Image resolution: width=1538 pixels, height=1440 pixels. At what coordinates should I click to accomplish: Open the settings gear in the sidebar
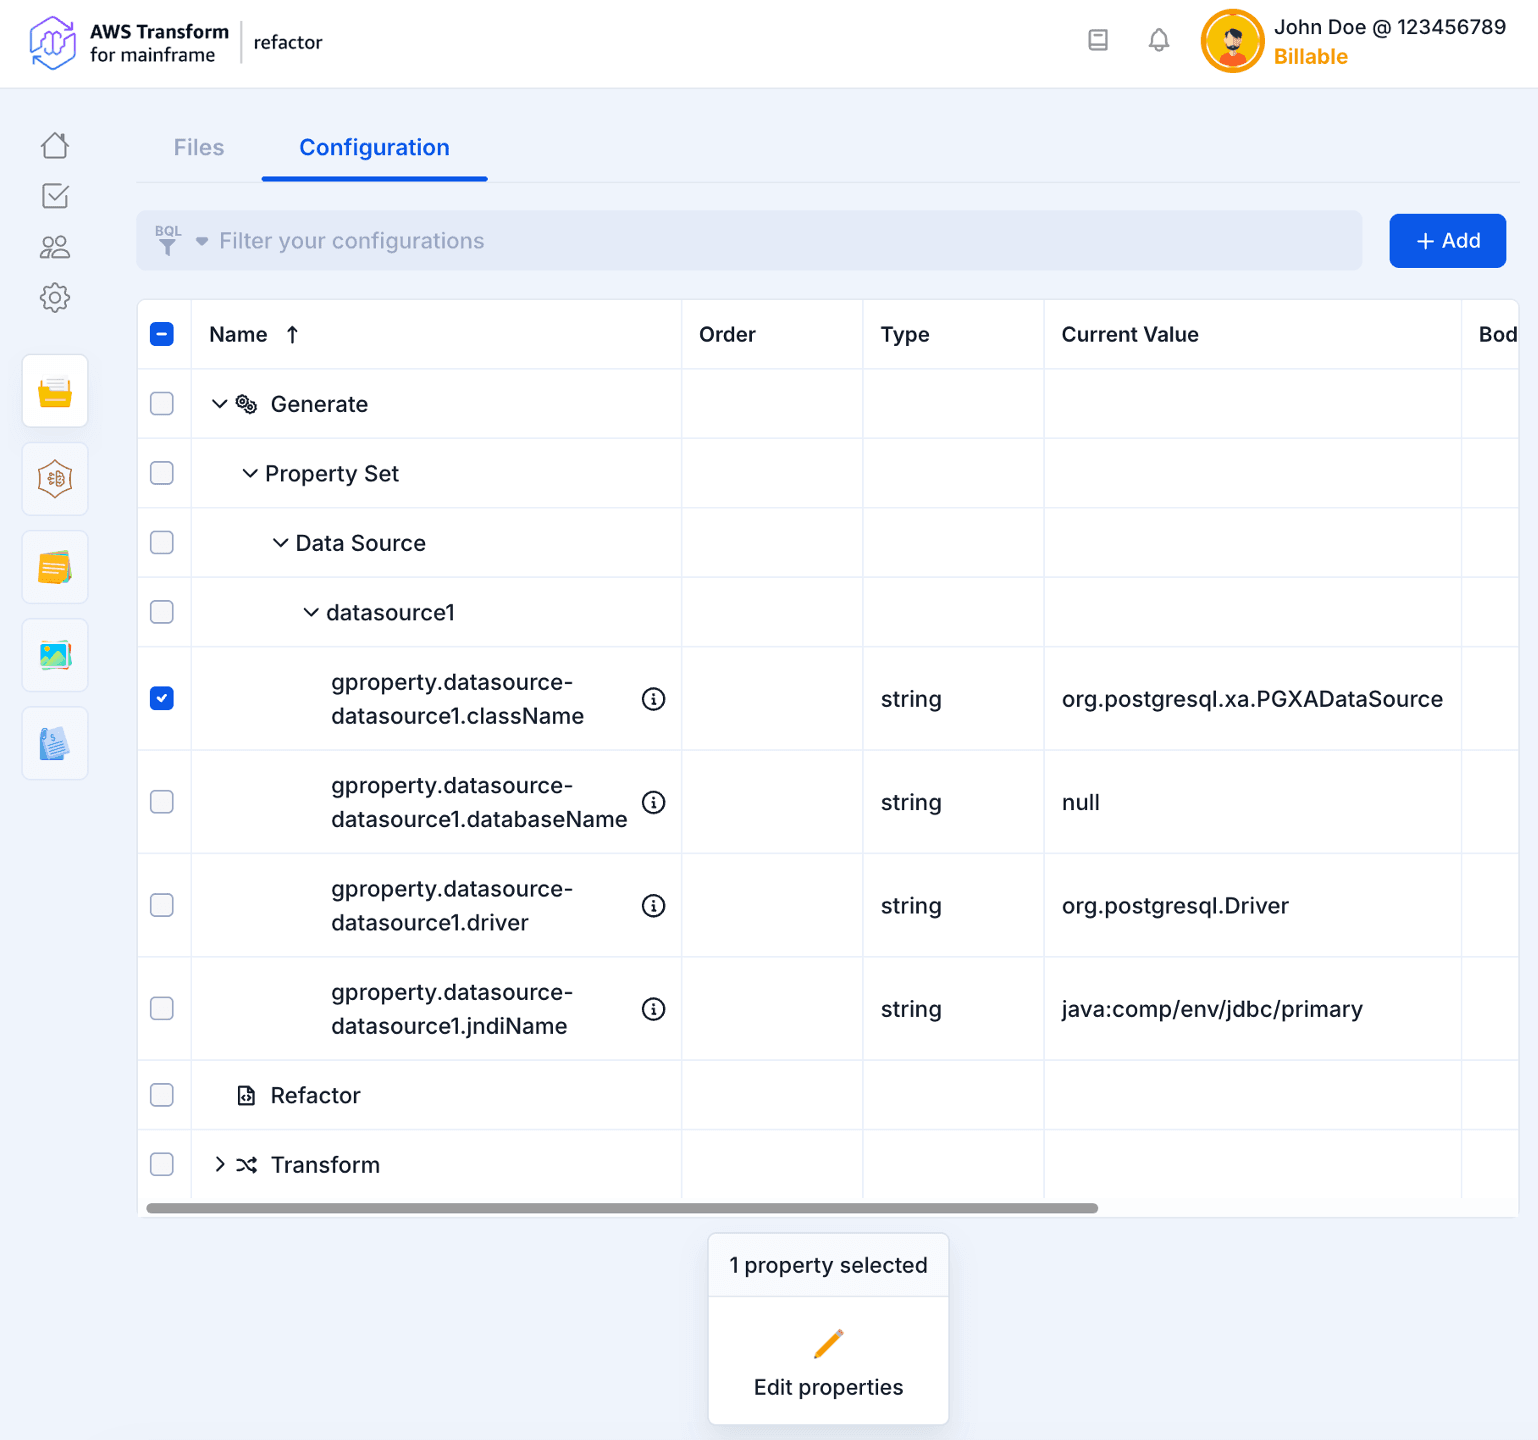pos(55,298)
